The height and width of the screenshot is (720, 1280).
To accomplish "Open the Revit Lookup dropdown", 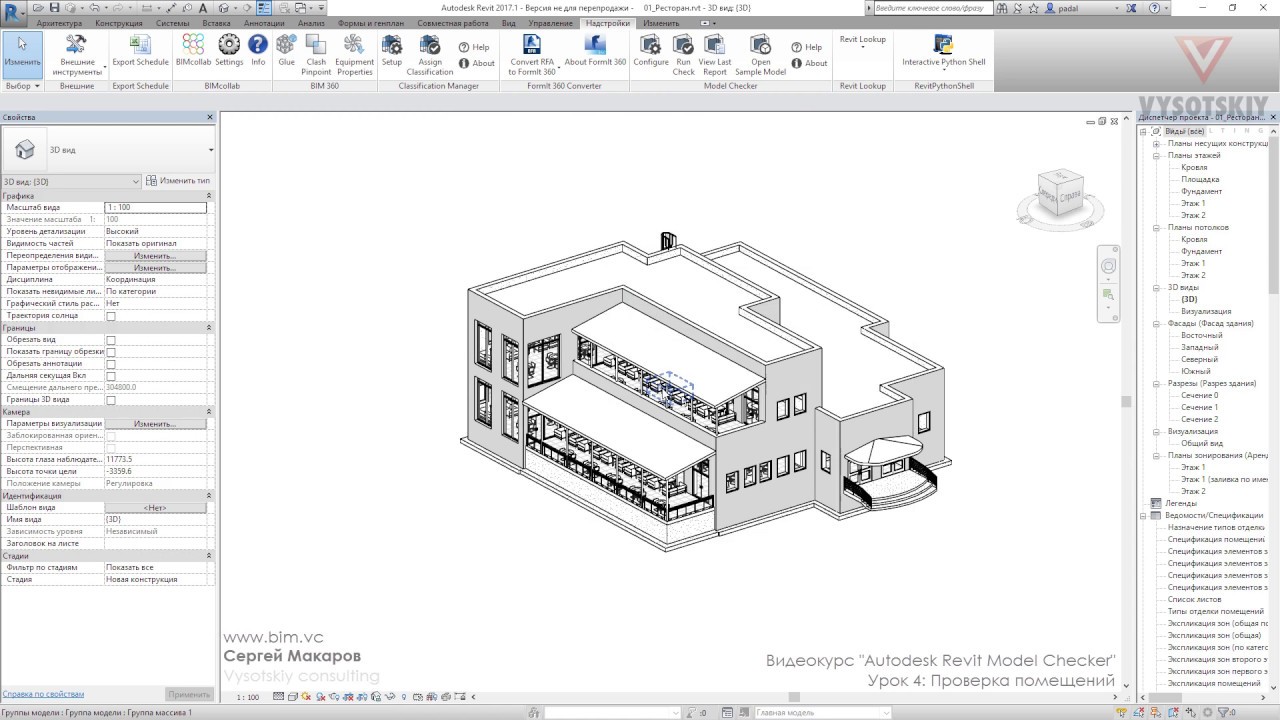I will click(x=862, y=43).
